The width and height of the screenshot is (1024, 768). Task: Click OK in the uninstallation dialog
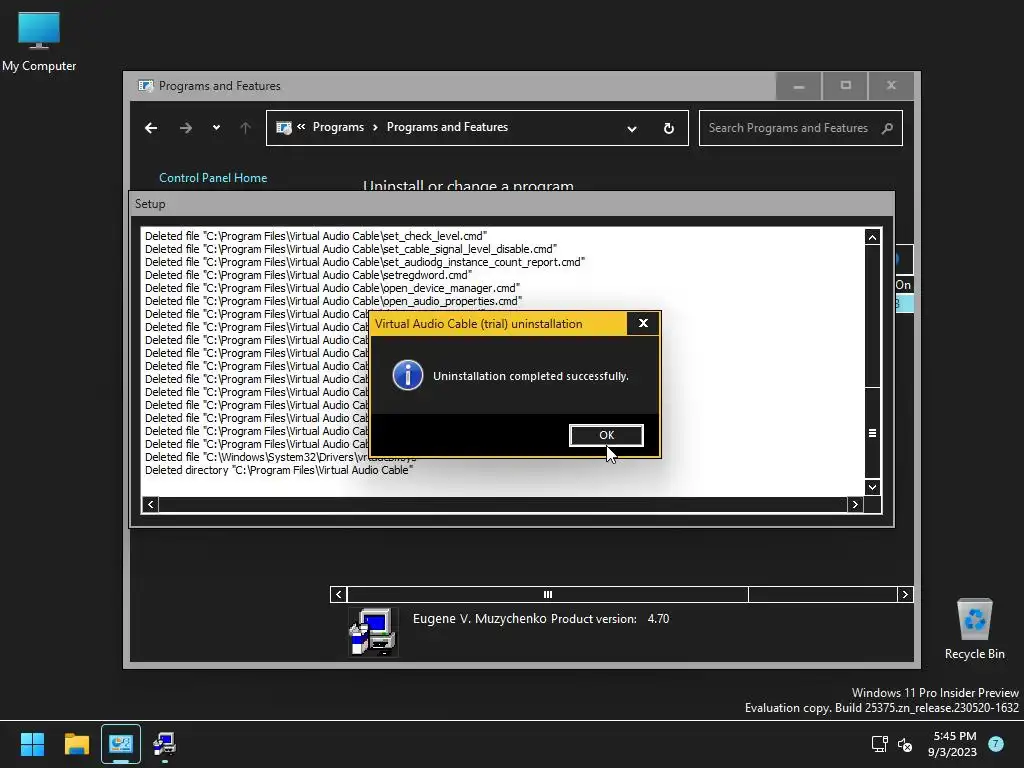point(606,435)
